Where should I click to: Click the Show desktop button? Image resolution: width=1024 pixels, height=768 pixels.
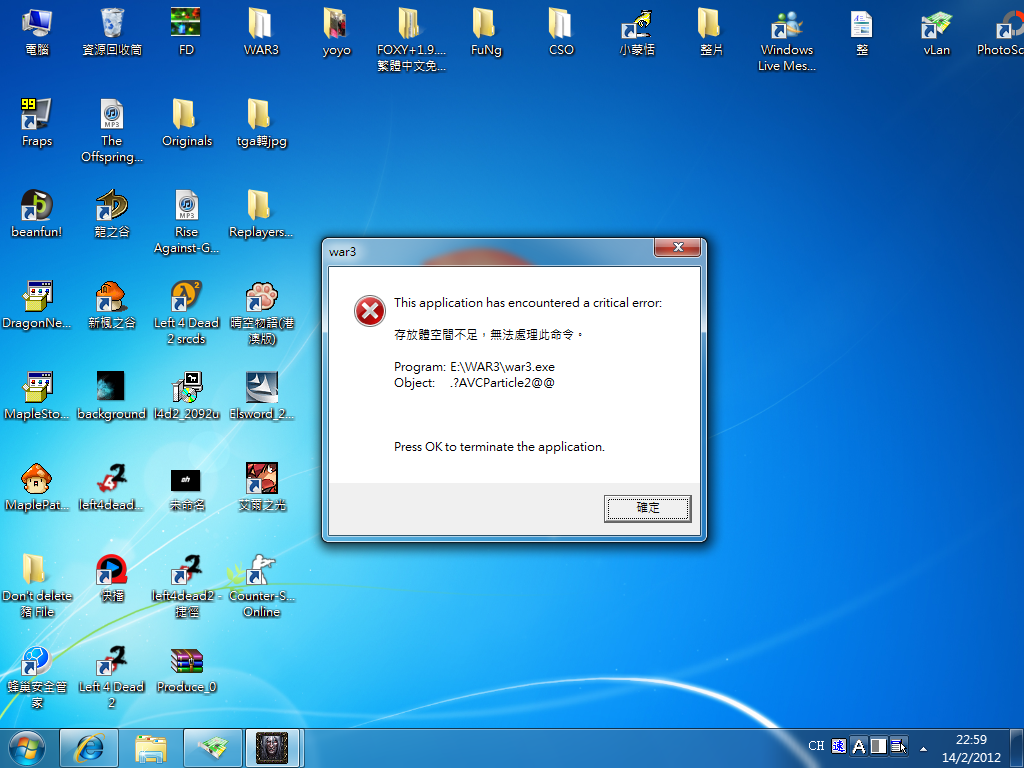tap(1017, 748)
